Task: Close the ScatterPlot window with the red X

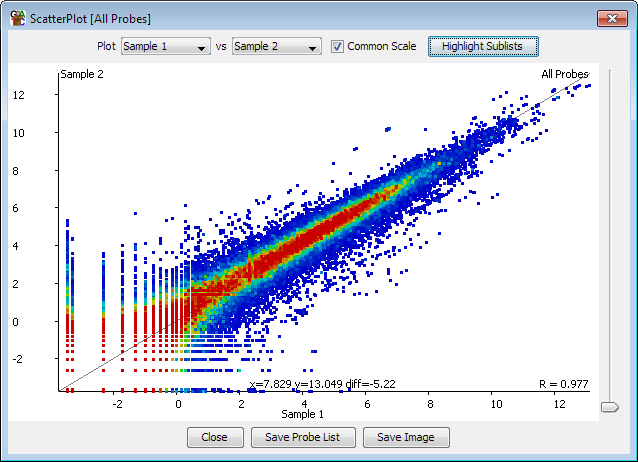Action: point(610,17)
